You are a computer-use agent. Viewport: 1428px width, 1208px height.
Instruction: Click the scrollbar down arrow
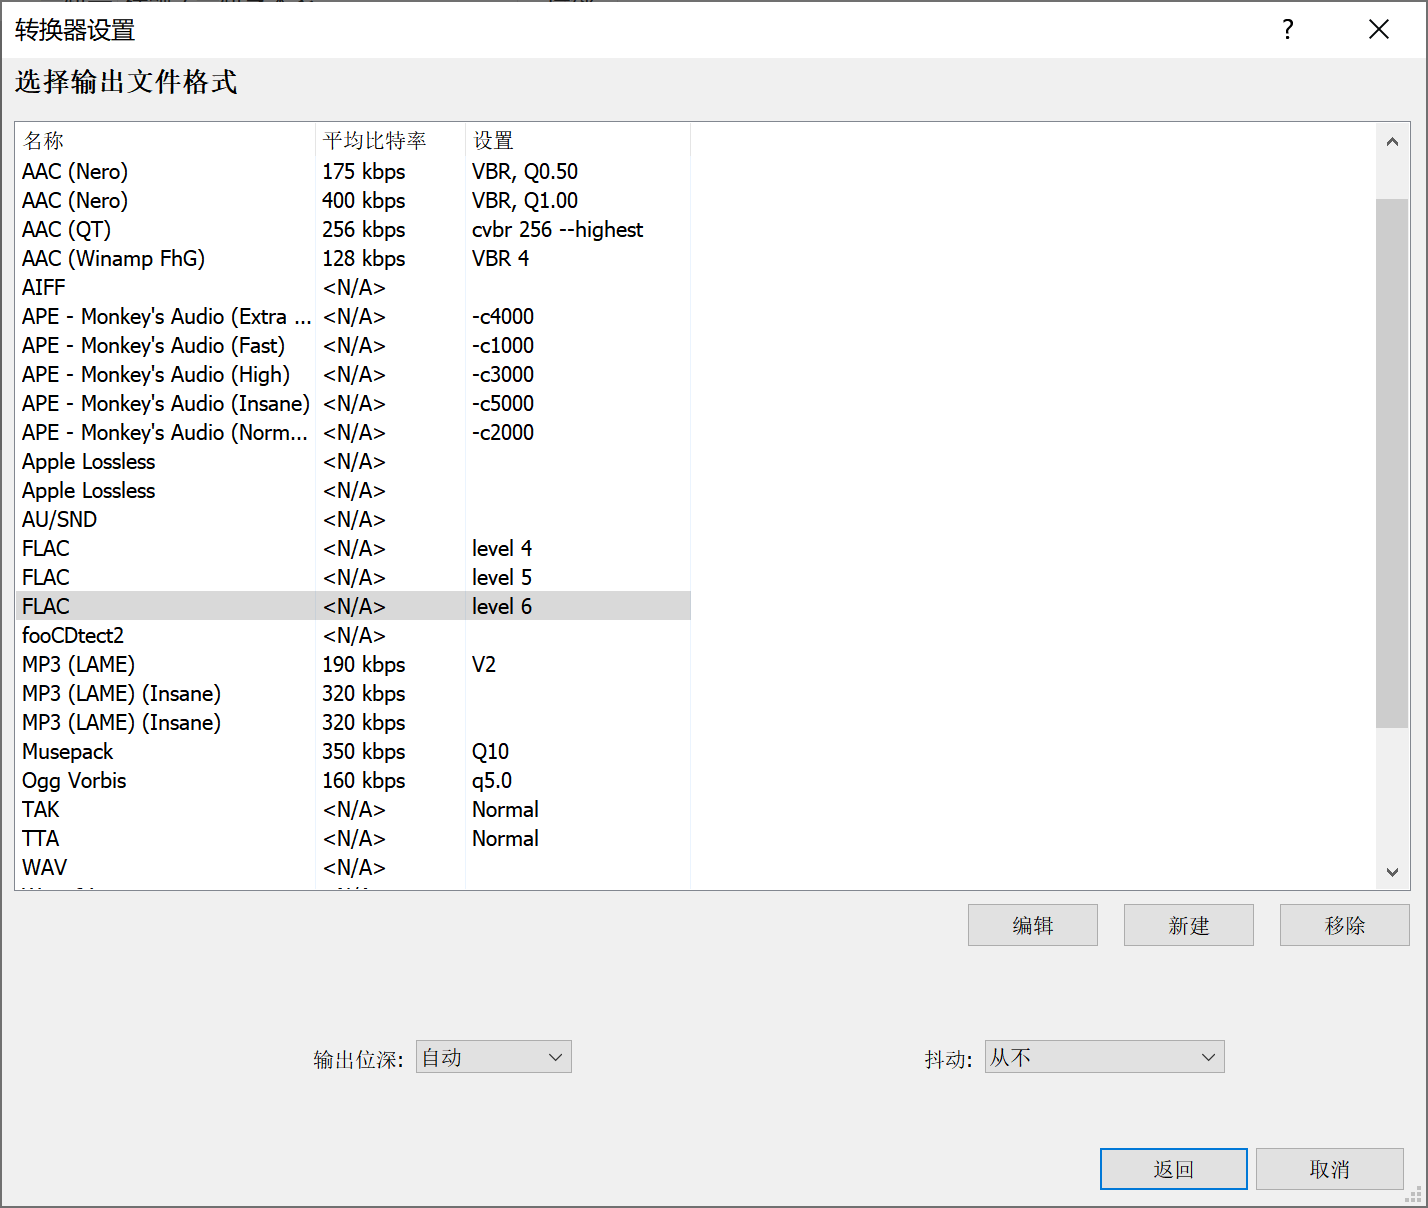pyautogui.click(x=1392, y=872)
